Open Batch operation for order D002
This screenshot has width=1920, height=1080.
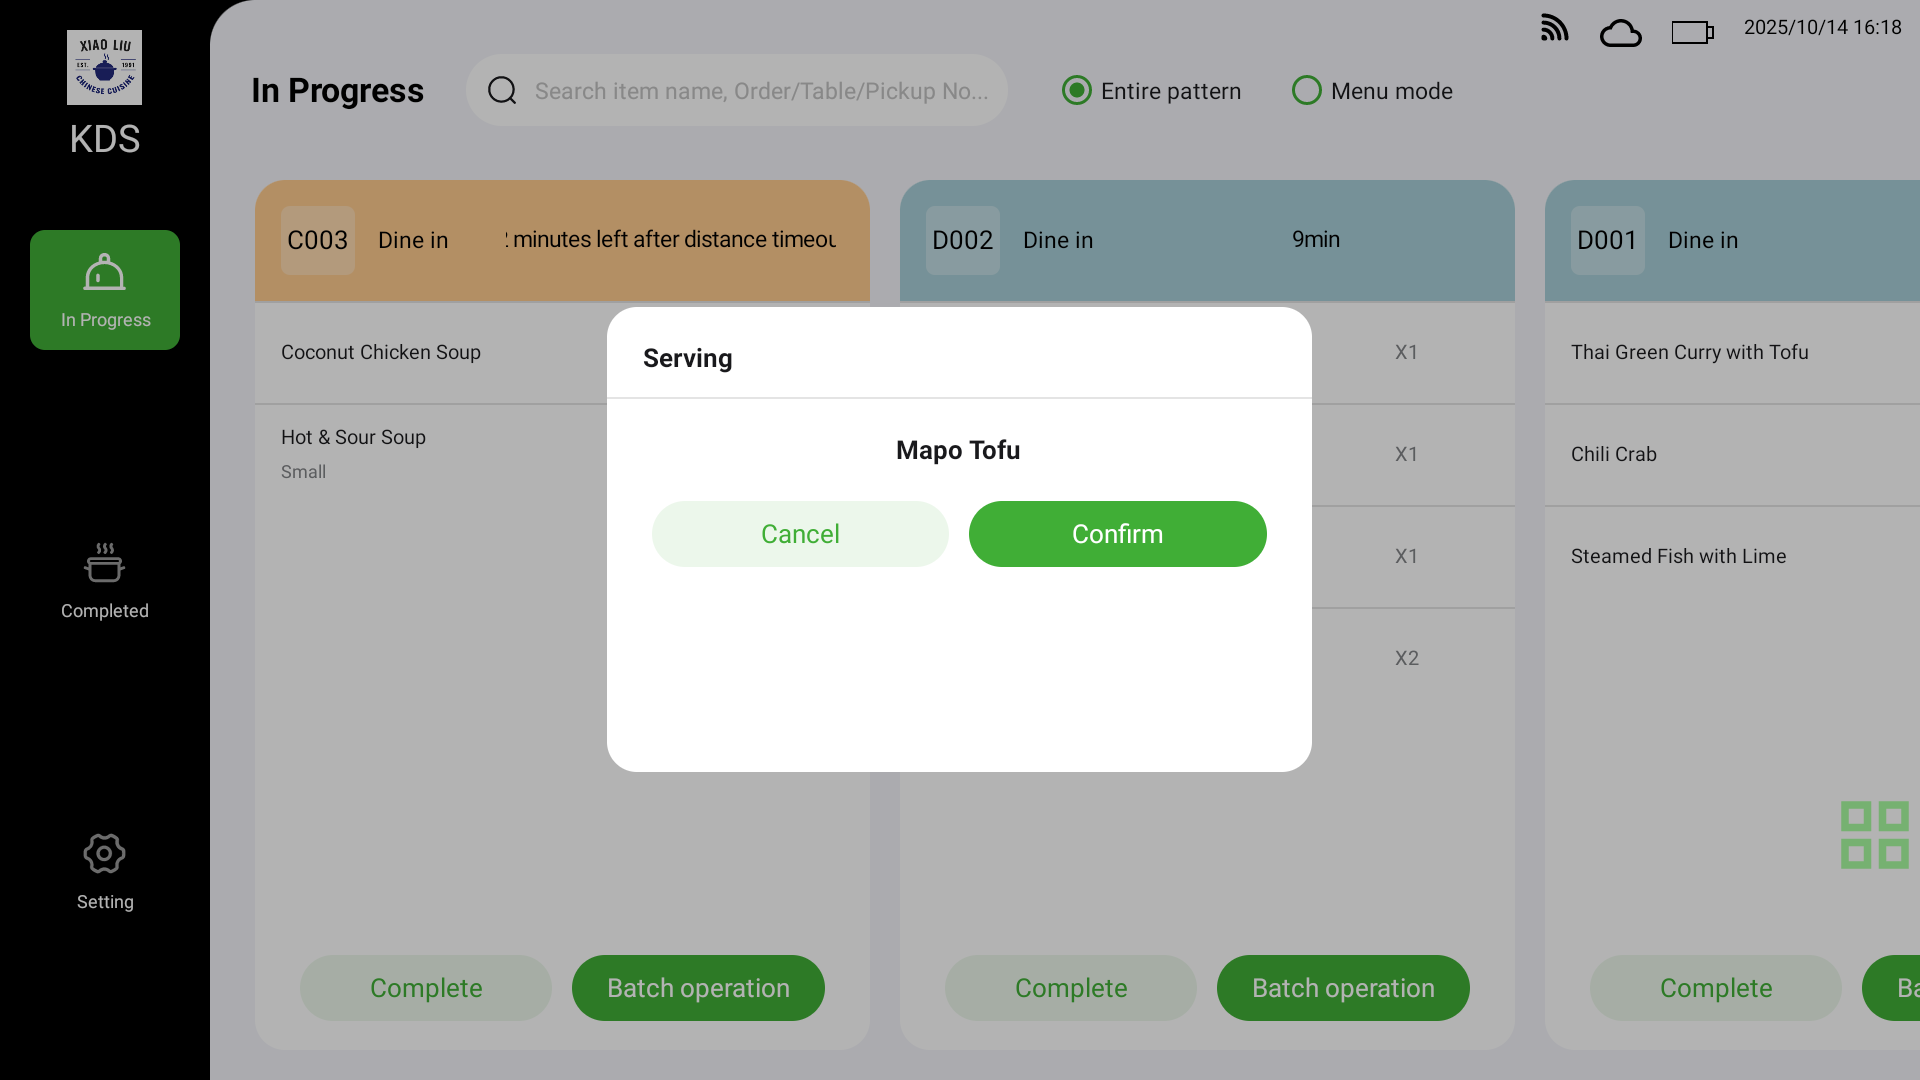point(1342,988)
